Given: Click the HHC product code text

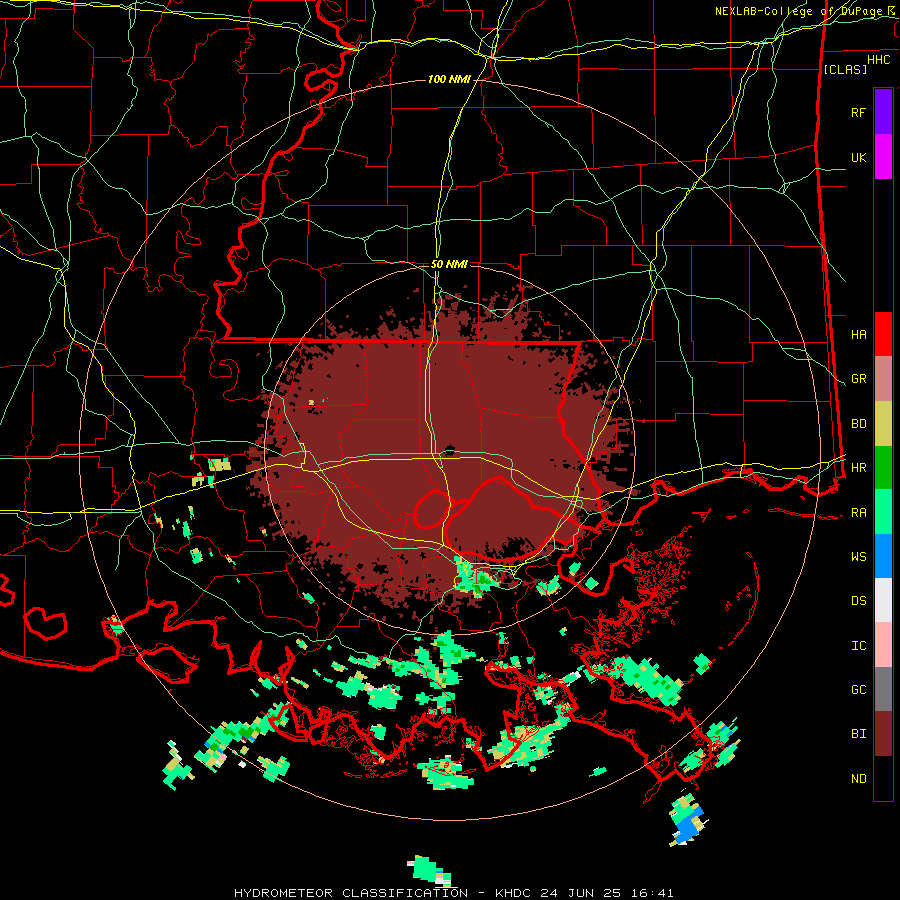Looking at the screenshot, I should tap(878, 60).
